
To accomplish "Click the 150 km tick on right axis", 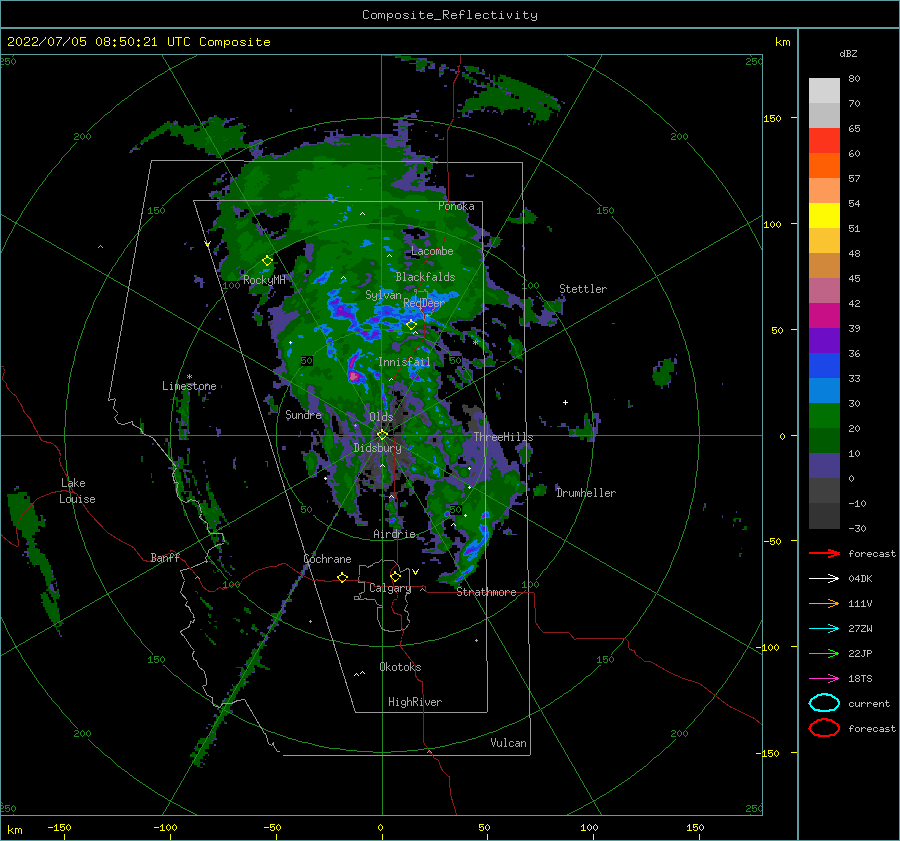I will 773,118.
